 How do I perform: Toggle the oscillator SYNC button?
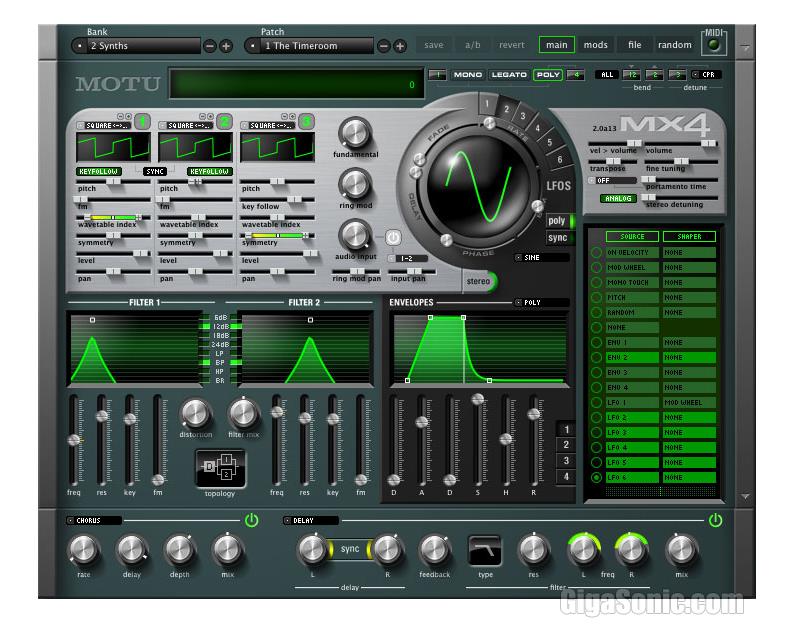[x=155, y=172]
